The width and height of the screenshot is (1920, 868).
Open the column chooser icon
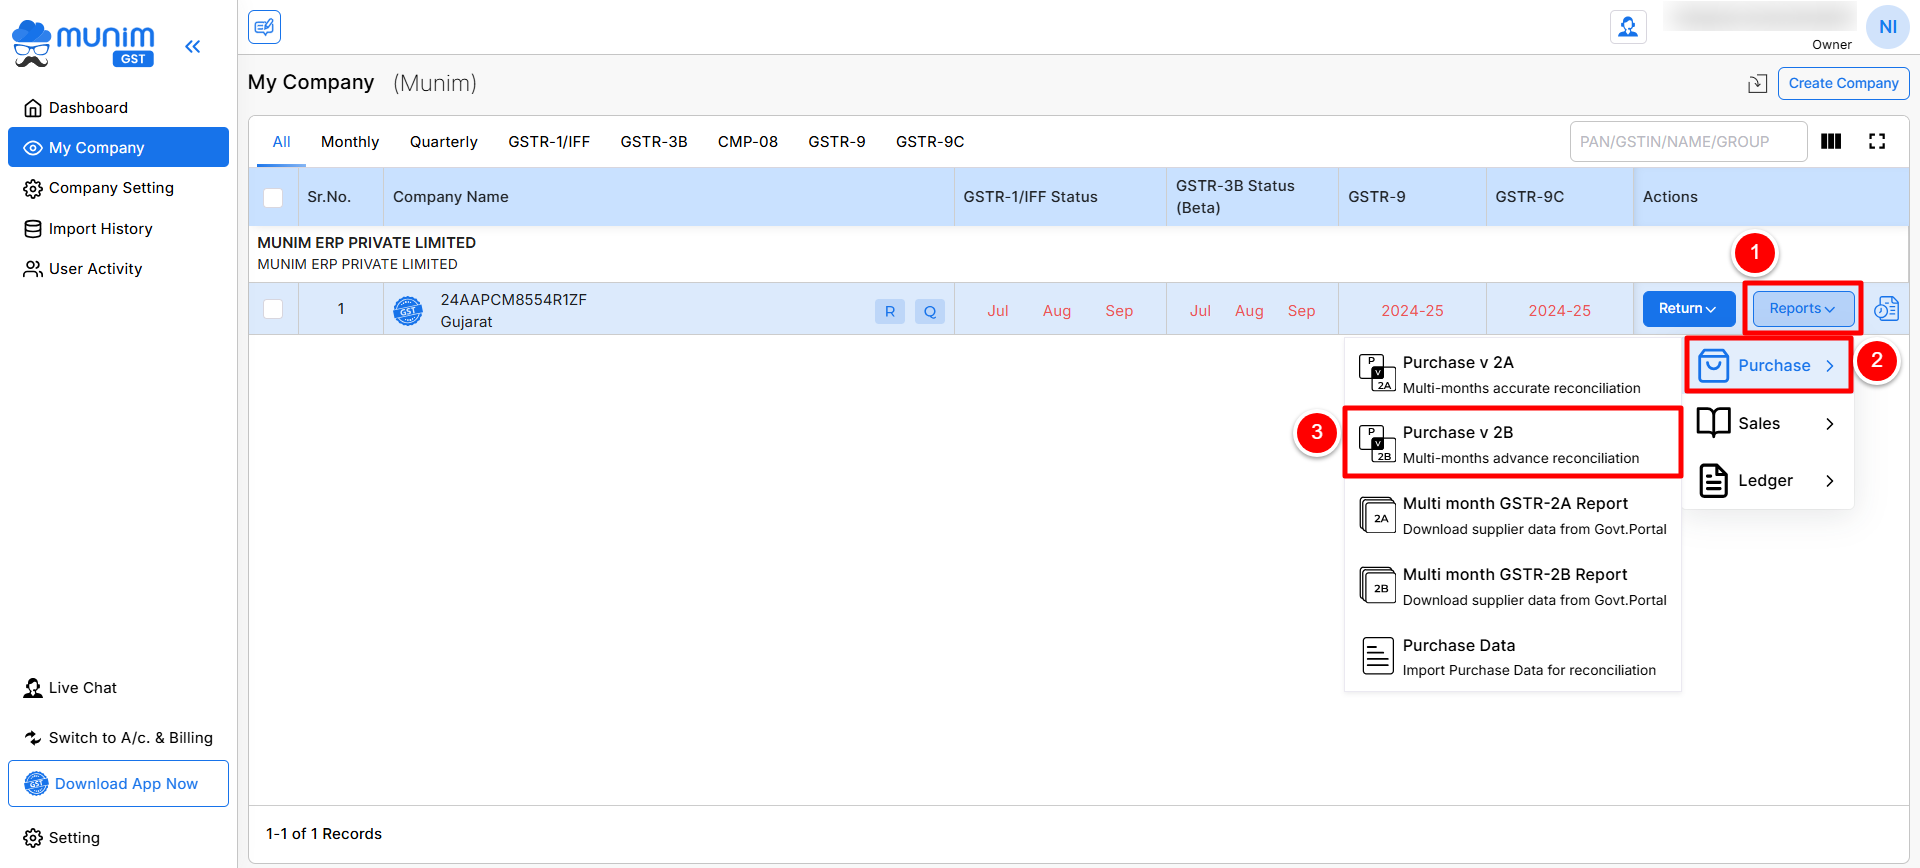[1831, 141]
